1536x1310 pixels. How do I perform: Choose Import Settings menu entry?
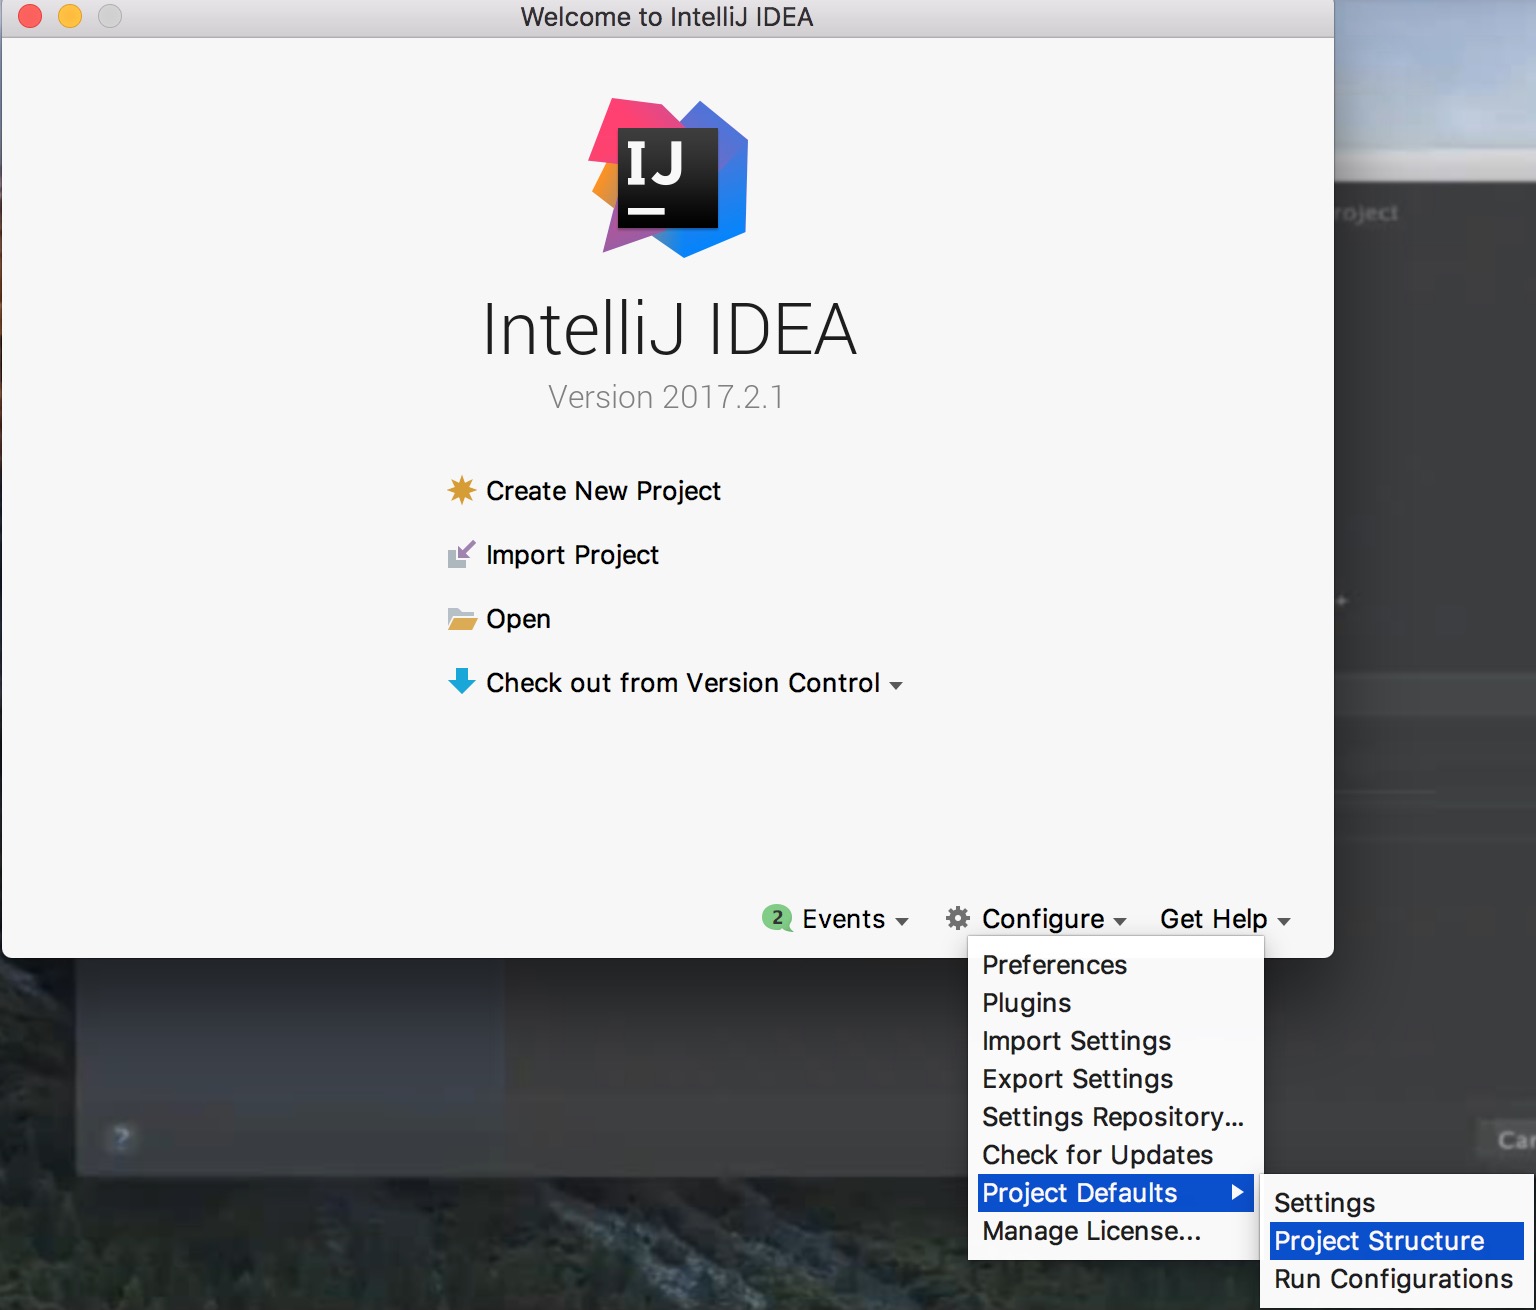pos(1115,1041)
